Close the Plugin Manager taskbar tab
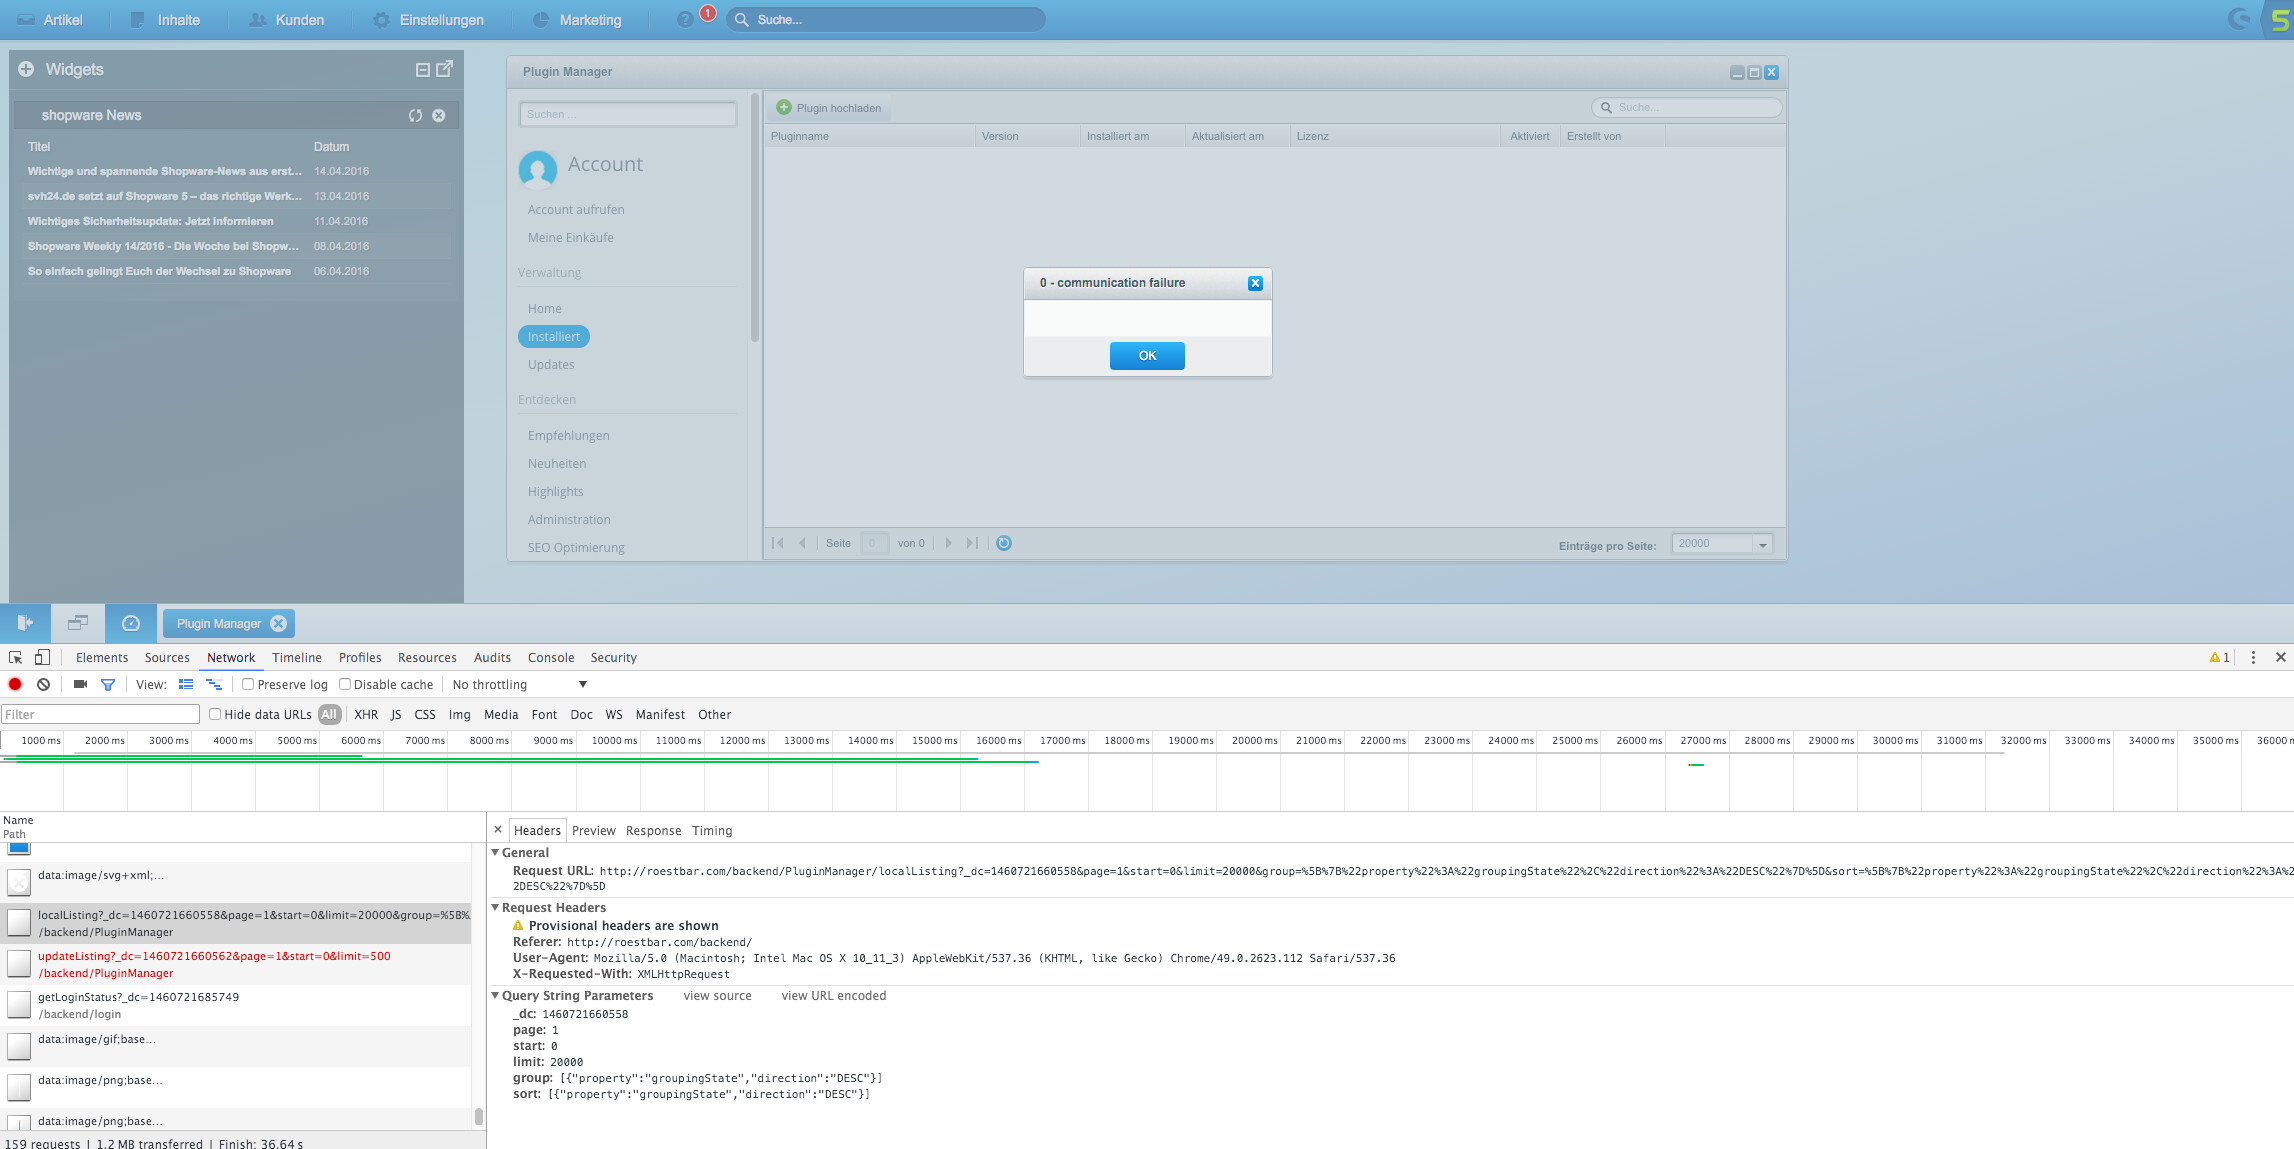The image size is (2294, 1149). (279, 623)
